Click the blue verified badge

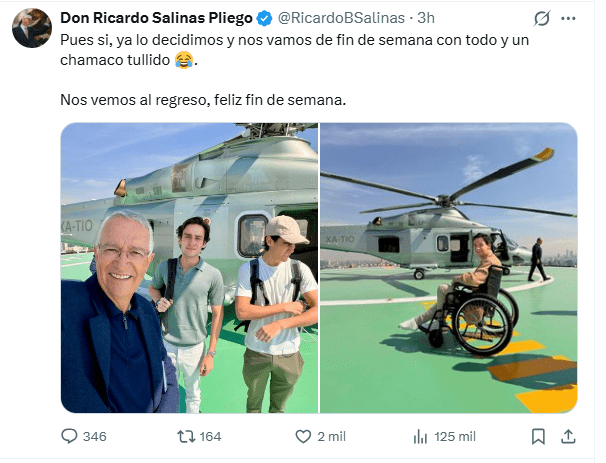tap(264, 18)
